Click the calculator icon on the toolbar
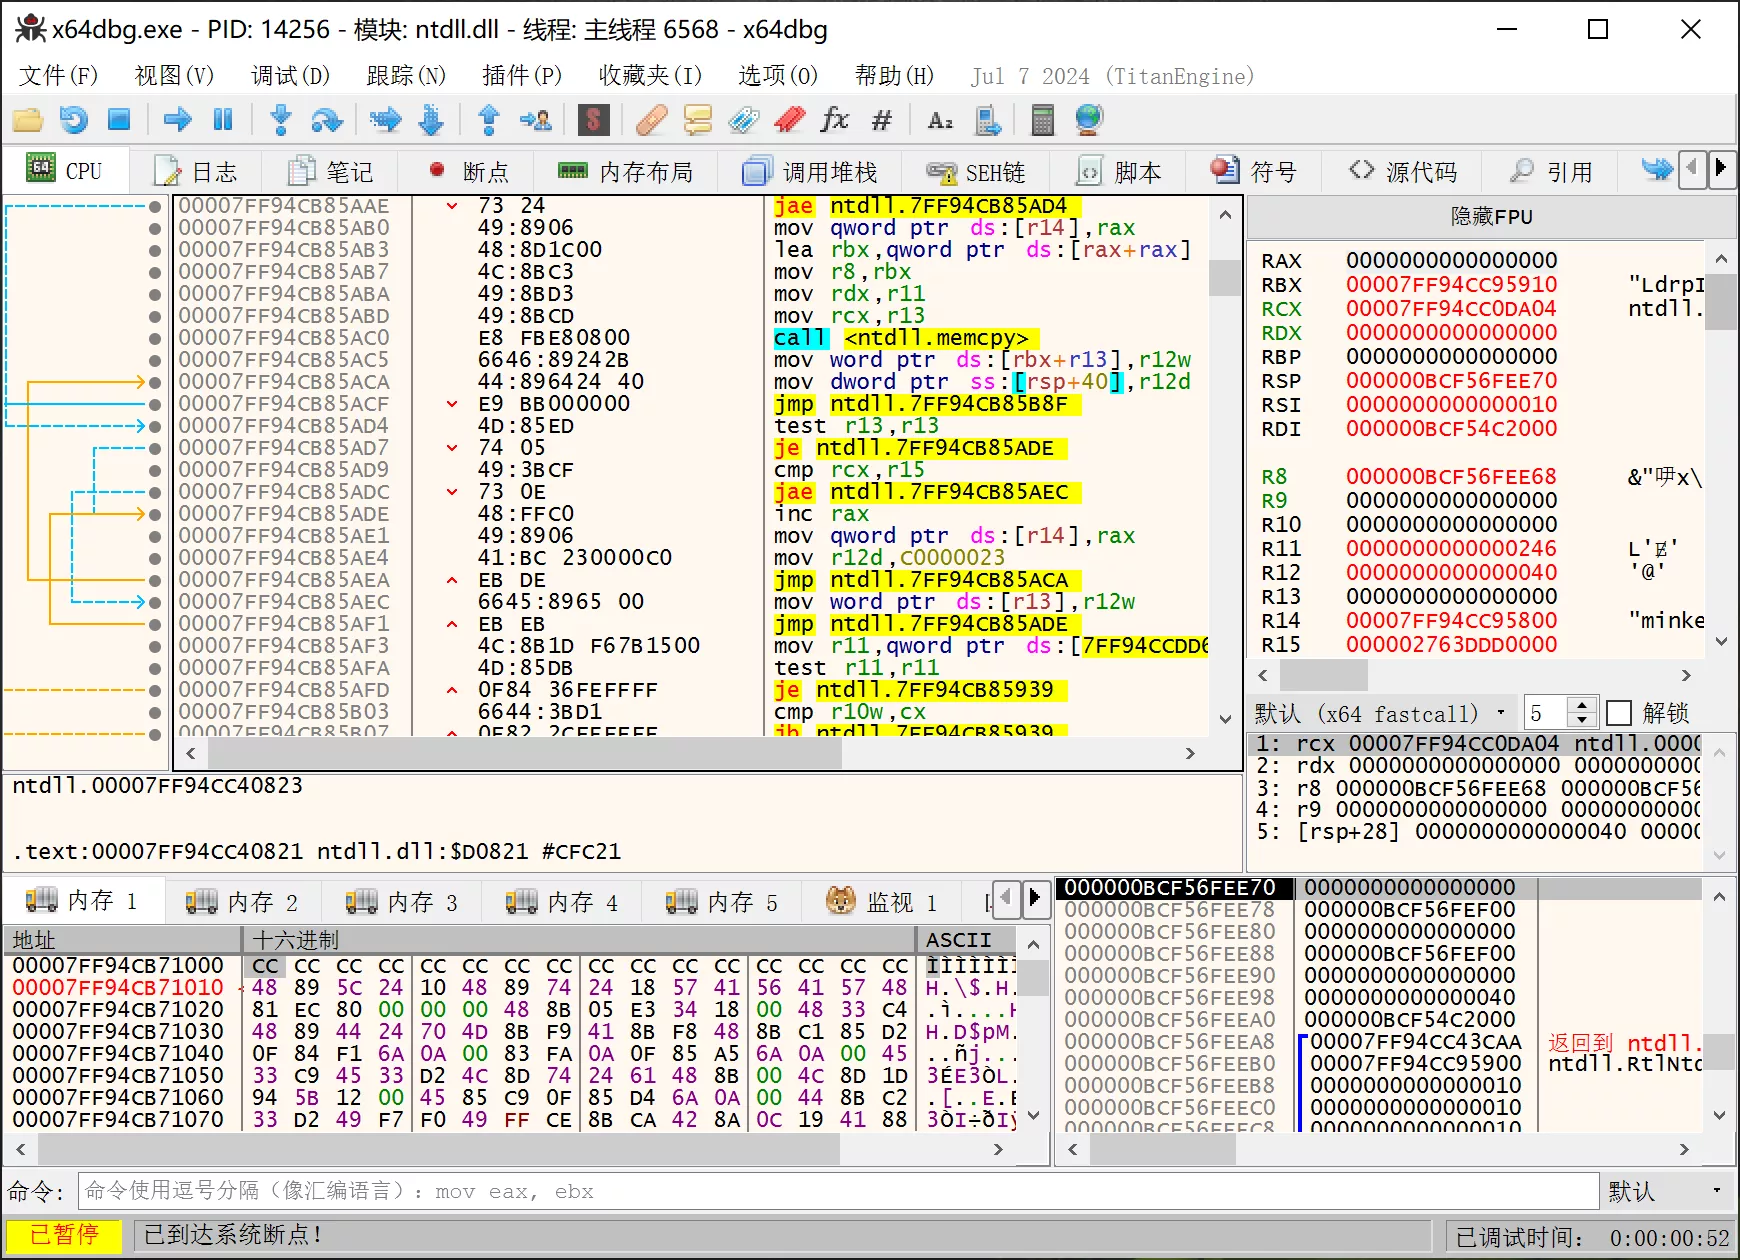Viewport: 1740px width, 1260px height. pos(1043,120)
